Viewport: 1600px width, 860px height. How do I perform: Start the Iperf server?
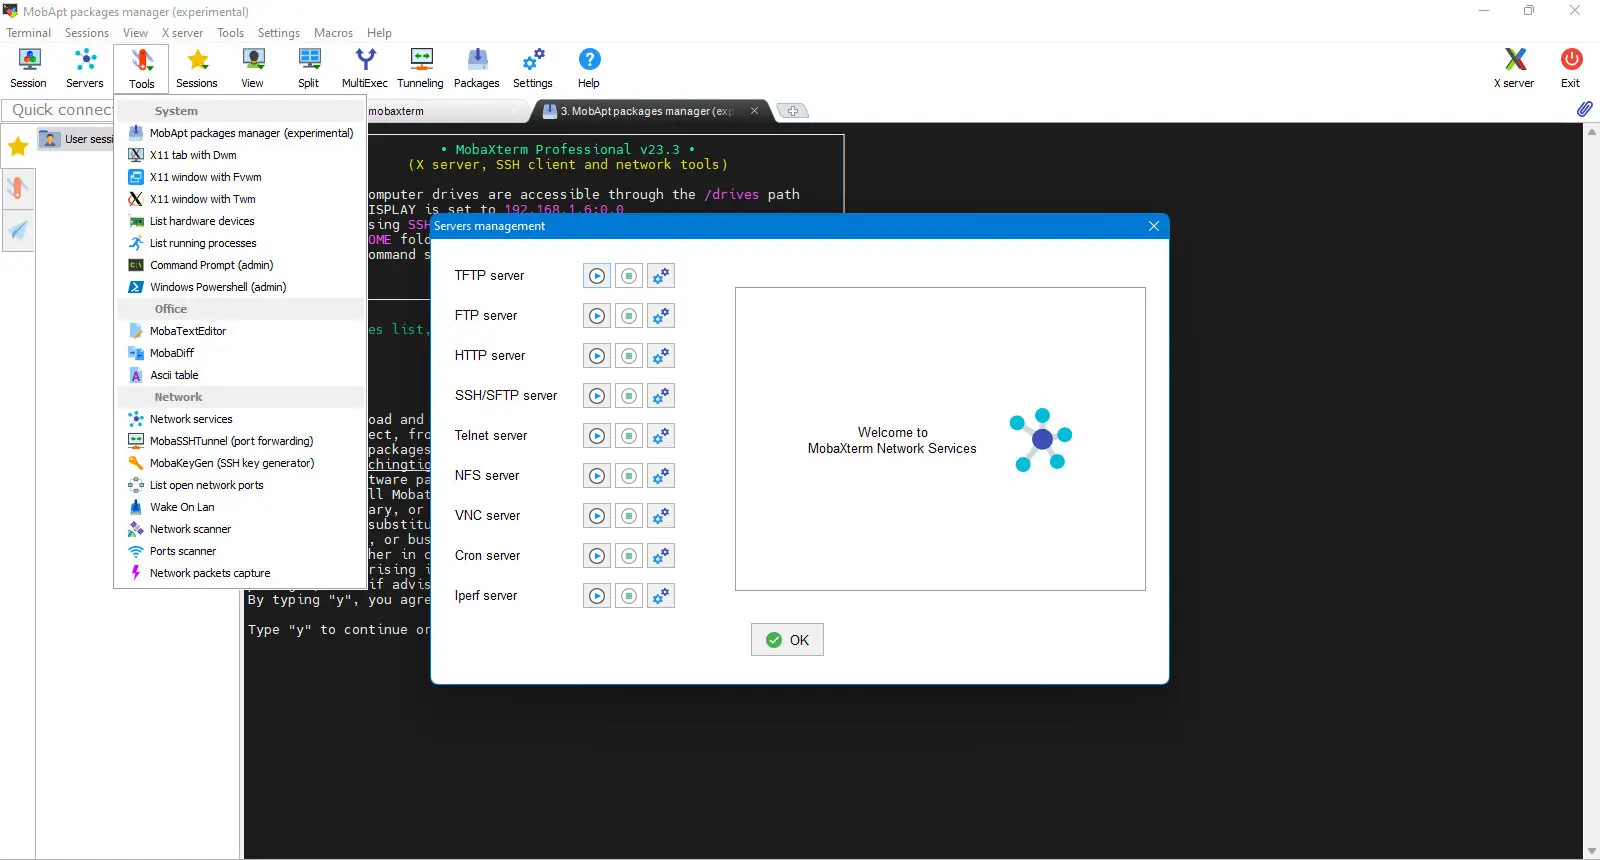(x=597, y=596)
